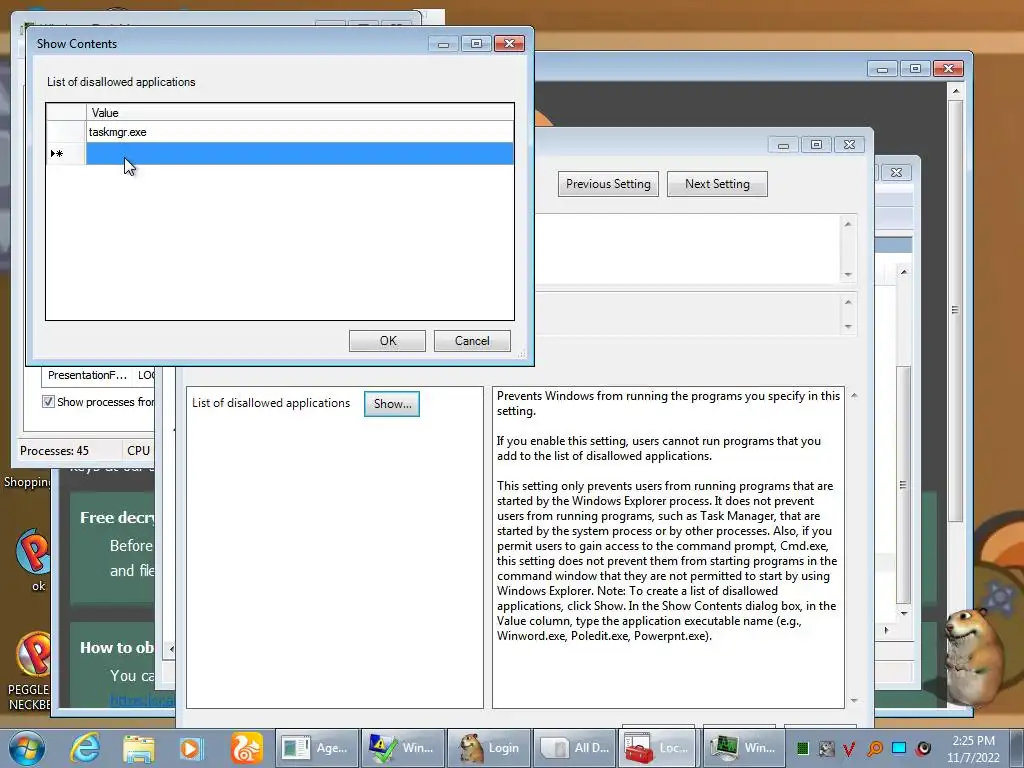
Task: Click comment box scroll-up arrow
Action: pyautogui.click(x=848, y=224)
